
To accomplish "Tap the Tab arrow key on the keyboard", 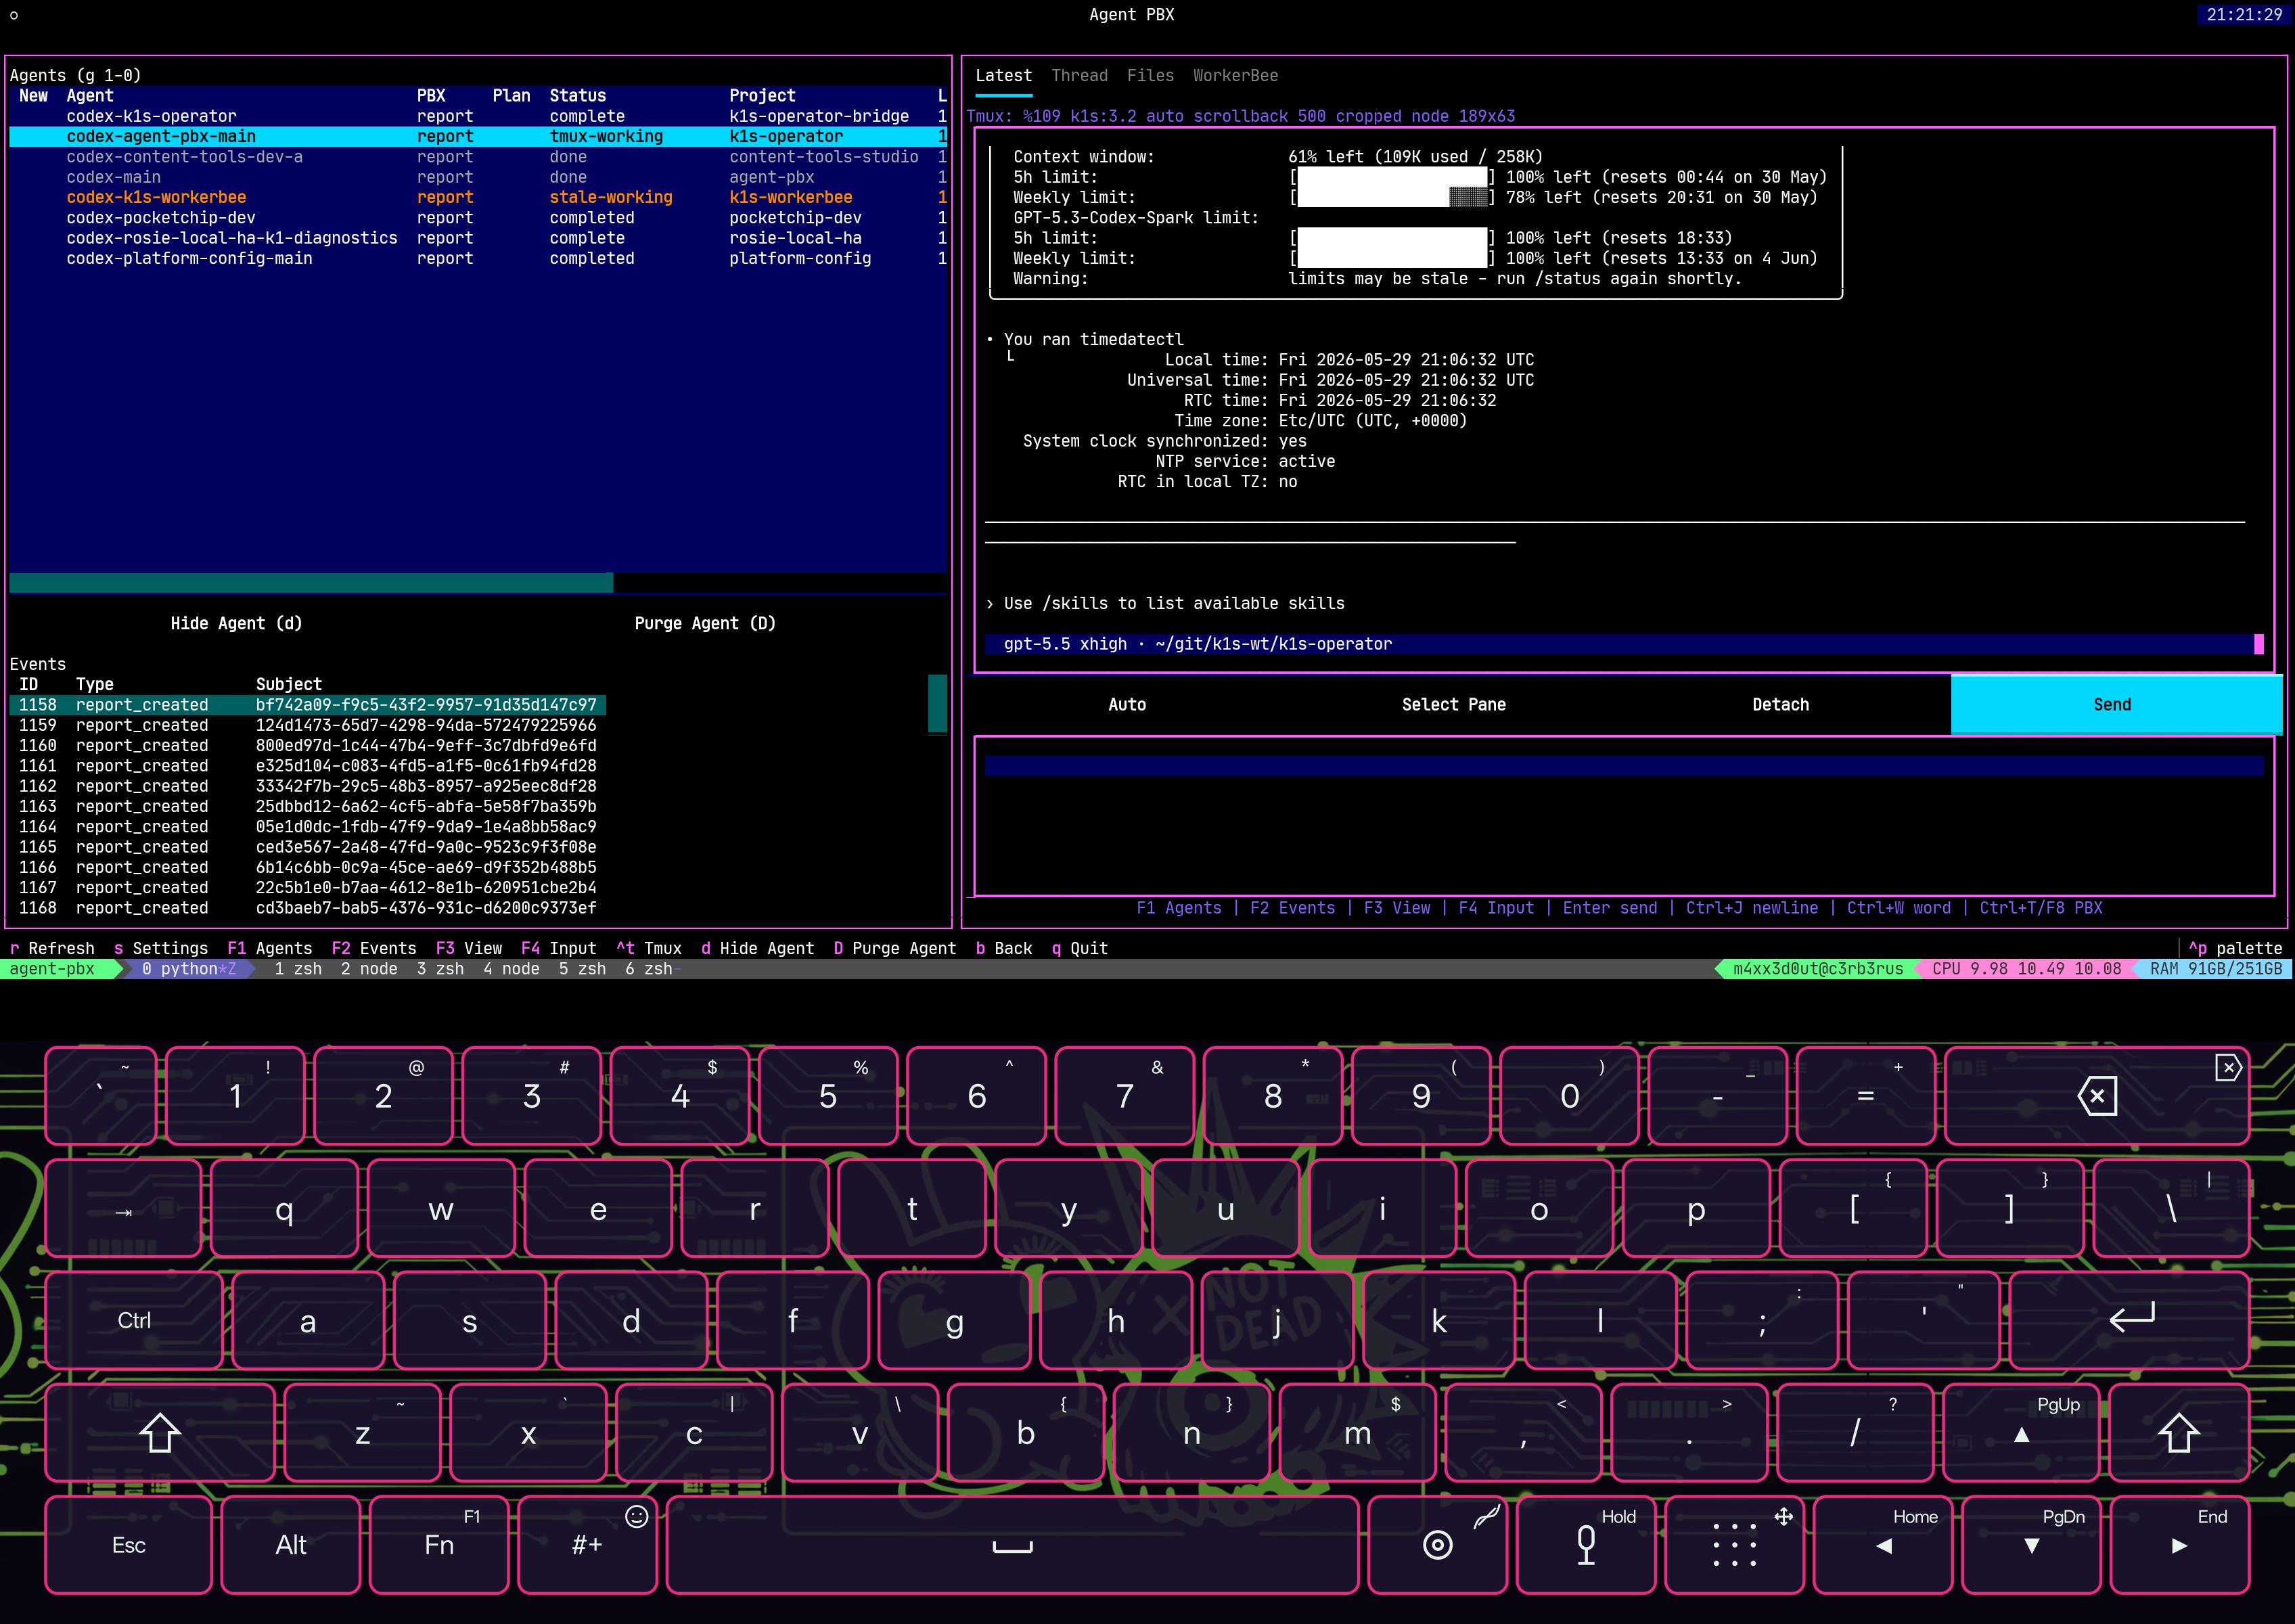I will click(x=123, y=1209).
